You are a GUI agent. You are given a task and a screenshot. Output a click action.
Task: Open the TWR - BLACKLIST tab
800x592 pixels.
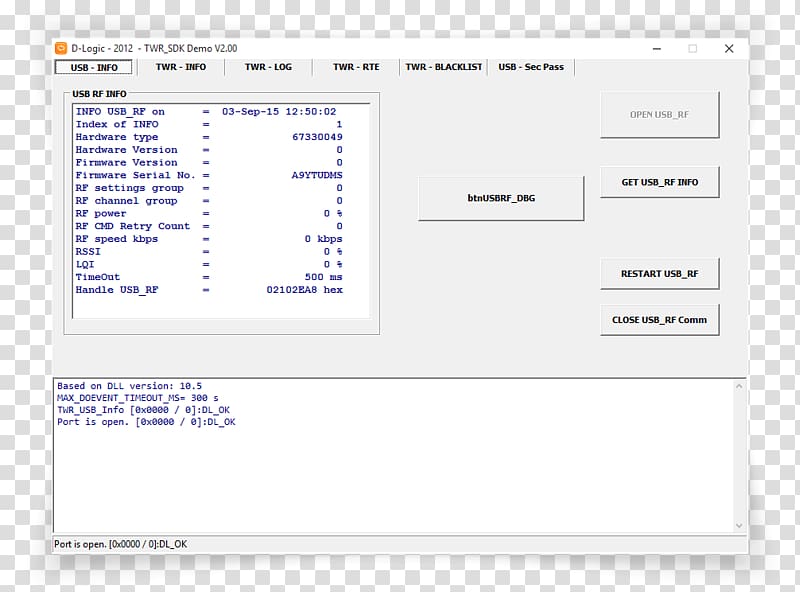[443, 67]
